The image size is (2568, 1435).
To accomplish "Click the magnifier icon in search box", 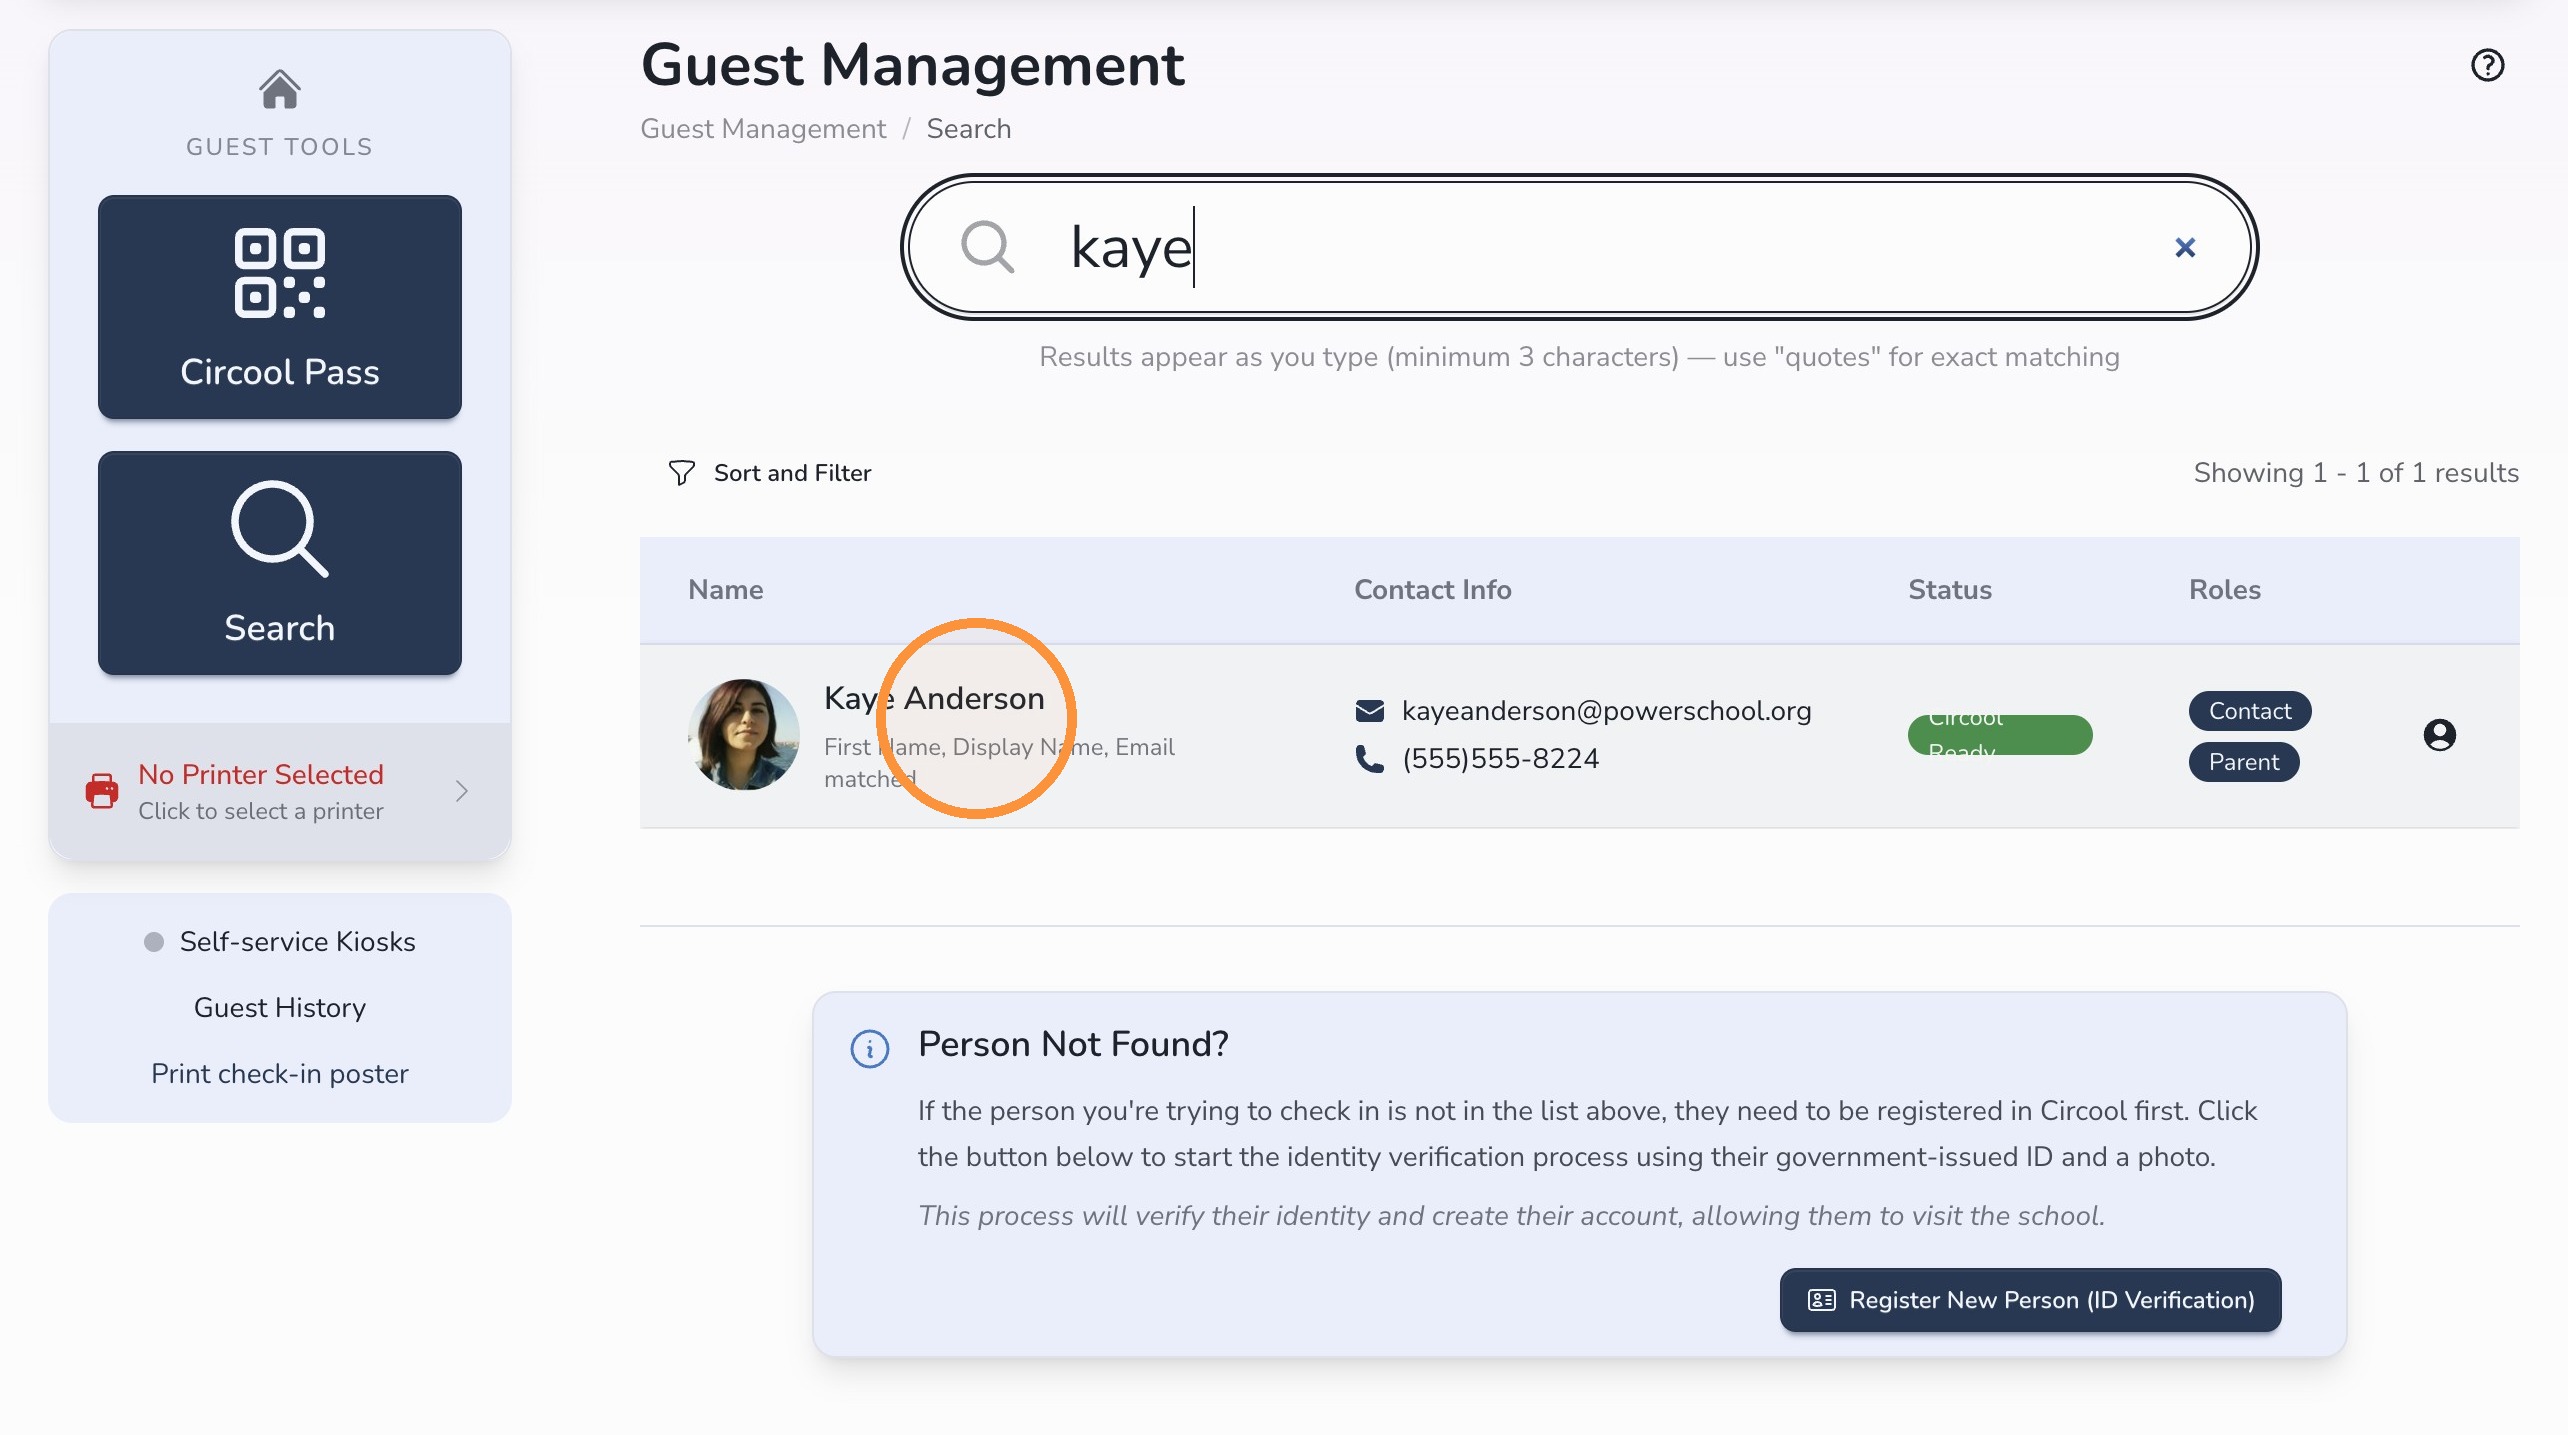I will click(987, 247).
